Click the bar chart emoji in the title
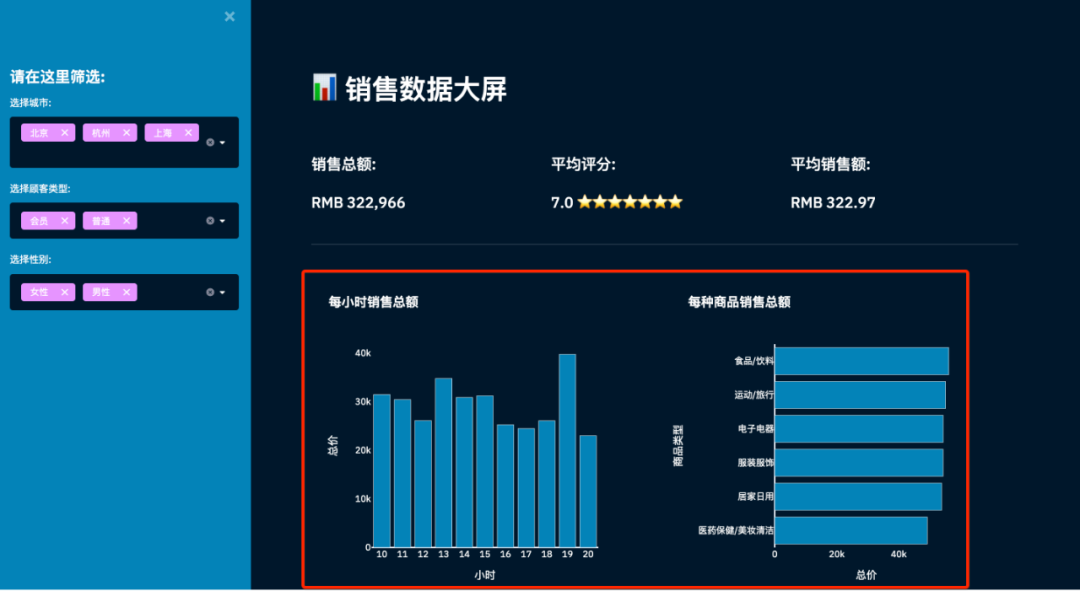Viewport: 1080px width, 591px height. click(324, 88)
